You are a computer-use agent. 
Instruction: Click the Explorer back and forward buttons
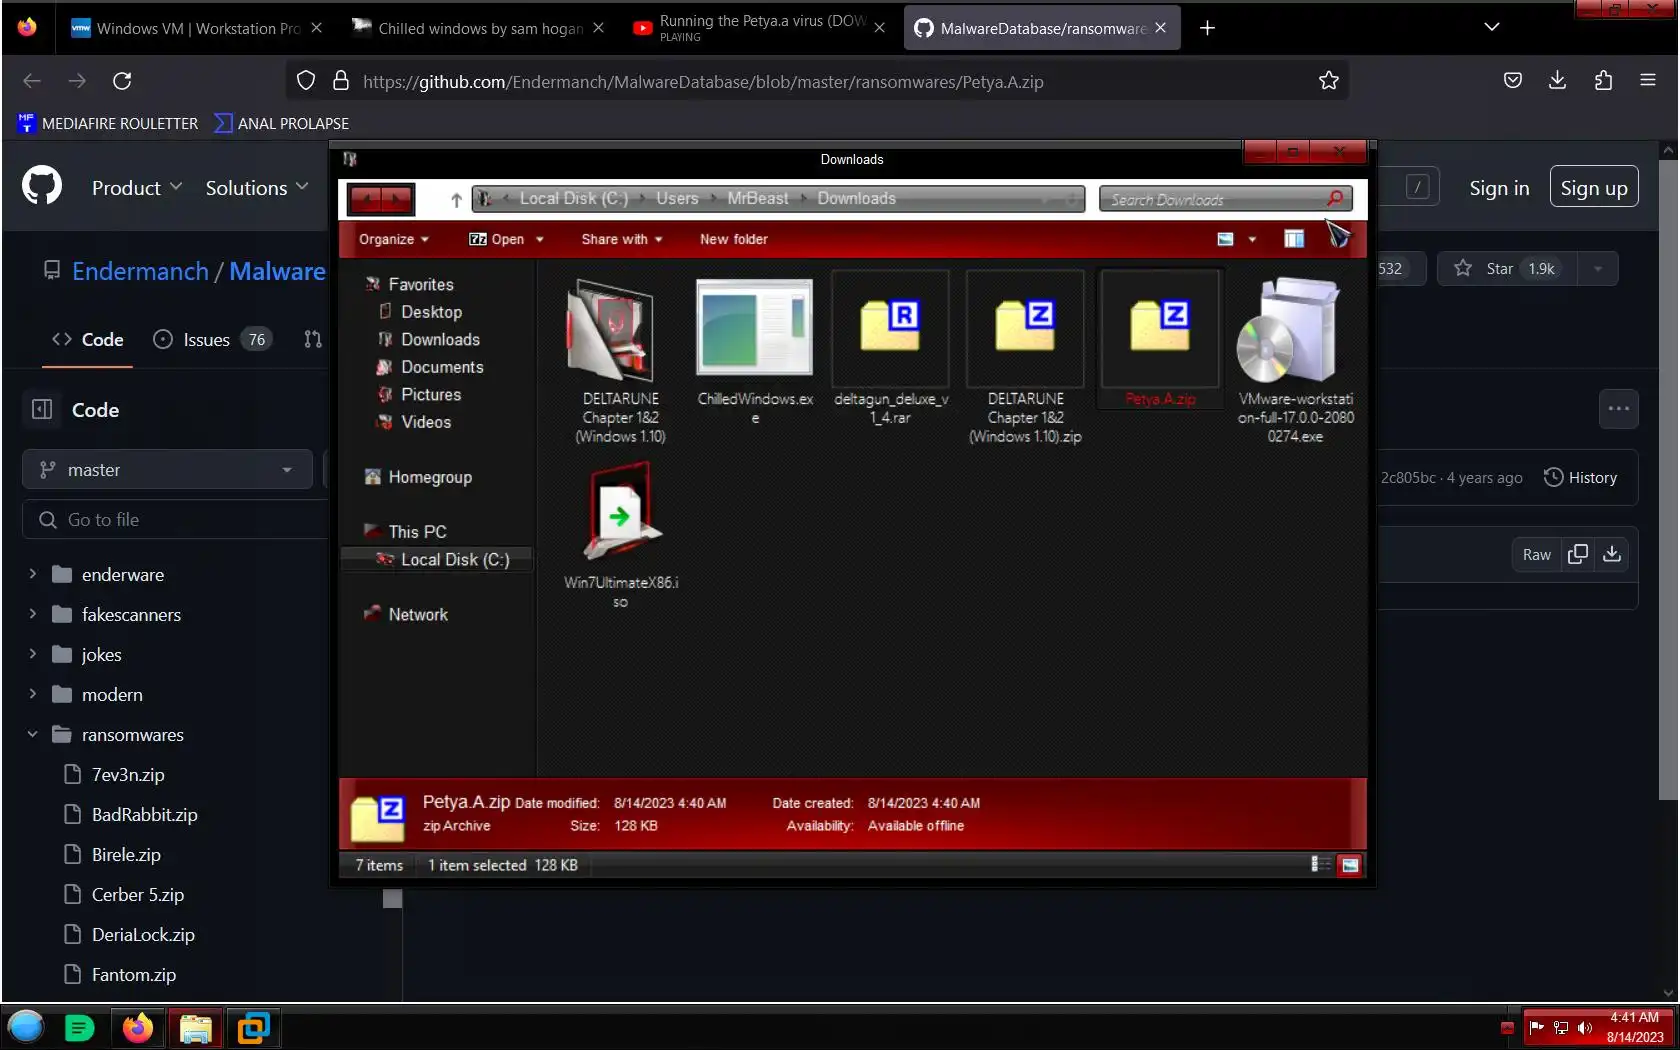tap(381, 199)
